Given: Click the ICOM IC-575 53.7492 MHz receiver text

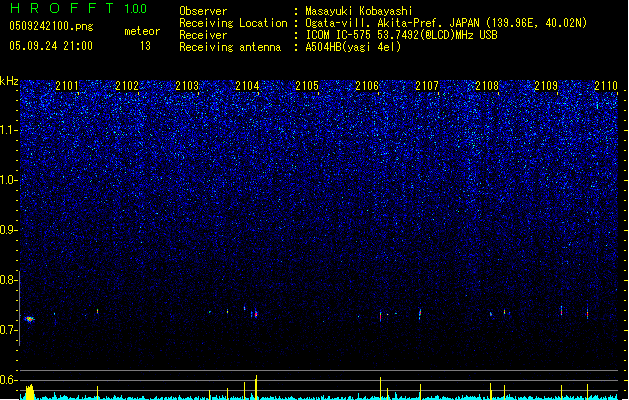Looking at the screenshot, I should [401, 35].
